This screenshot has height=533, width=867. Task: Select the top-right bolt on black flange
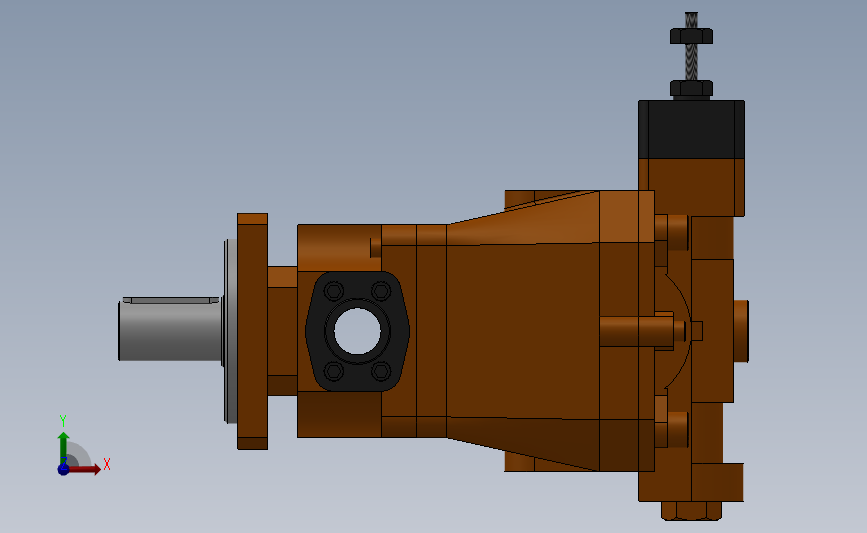click(381, 291)
